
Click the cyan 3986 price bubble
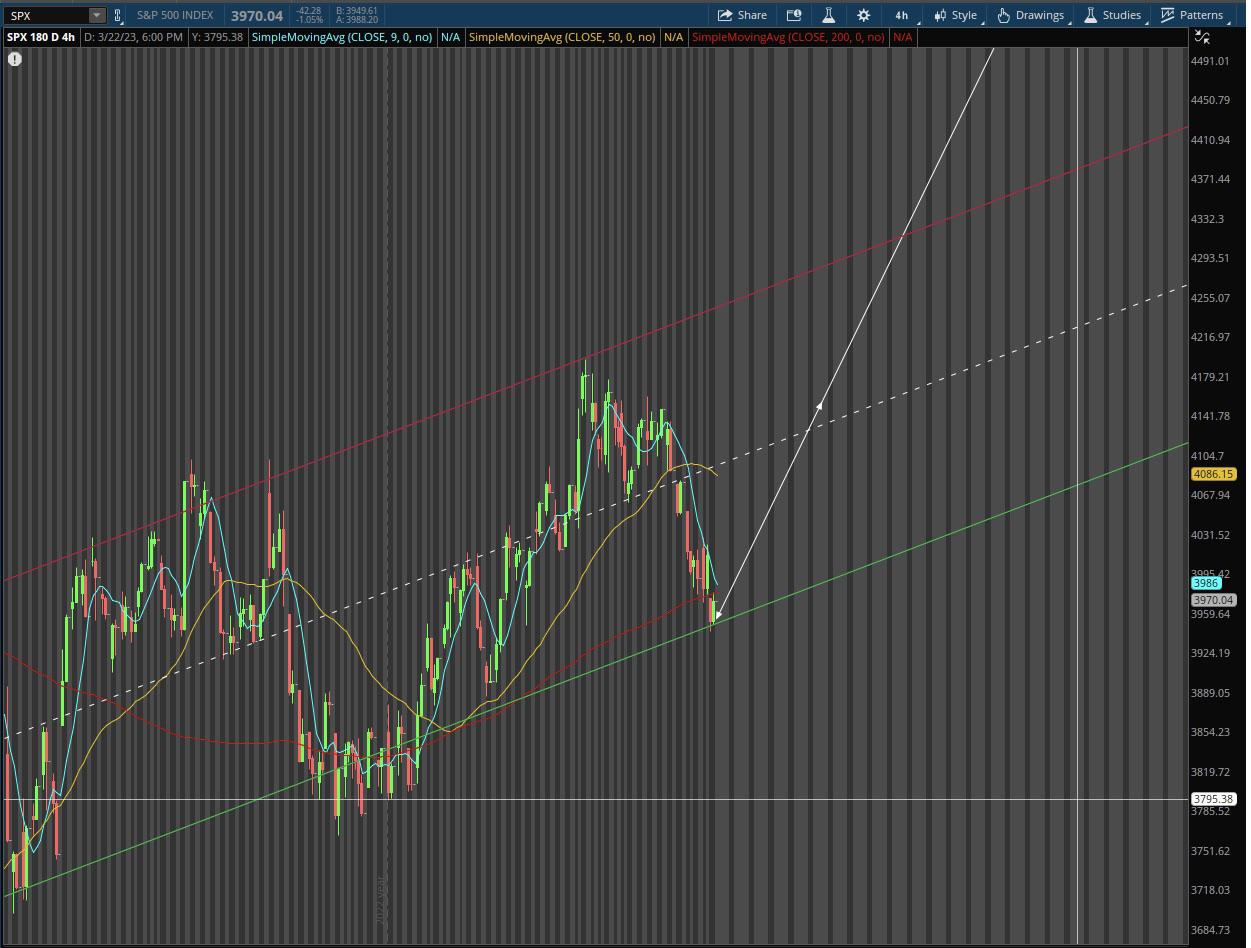[1205, 583]
